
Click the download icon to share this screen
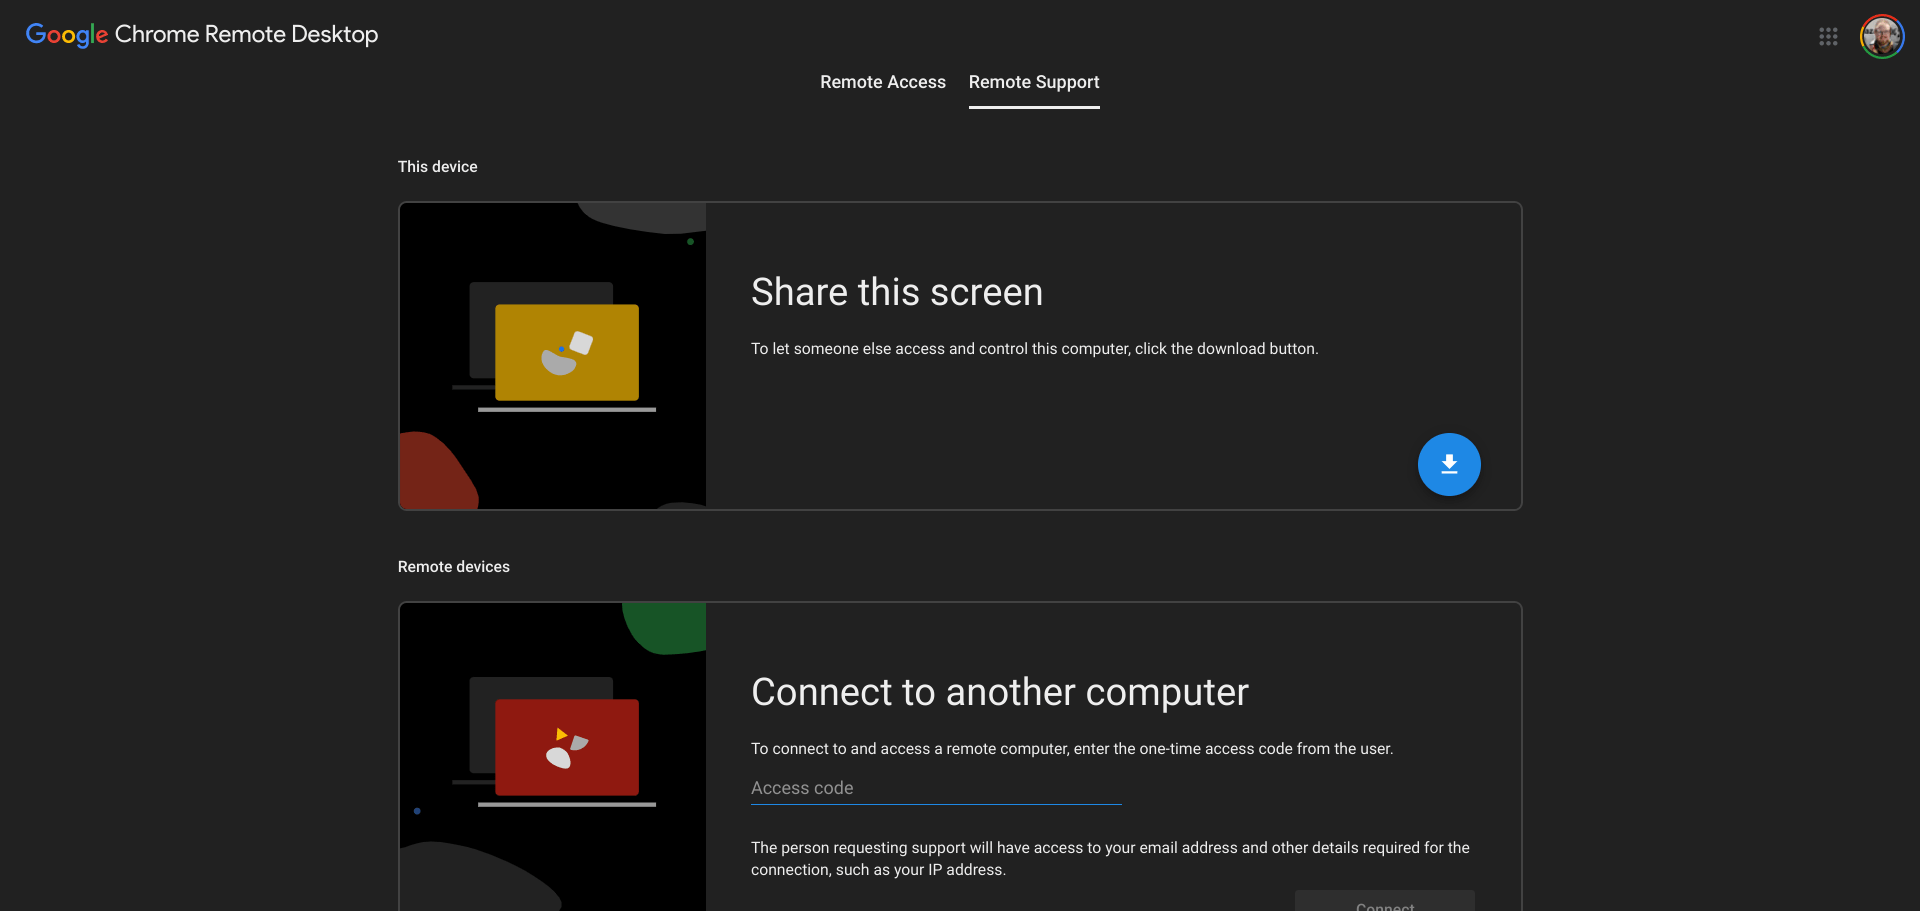(x=1449, y=464)
